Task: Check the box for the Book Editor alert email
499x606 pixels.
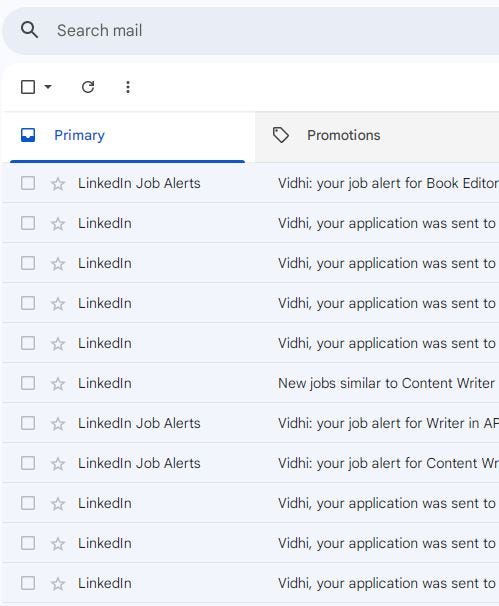Action: (28, 183)
